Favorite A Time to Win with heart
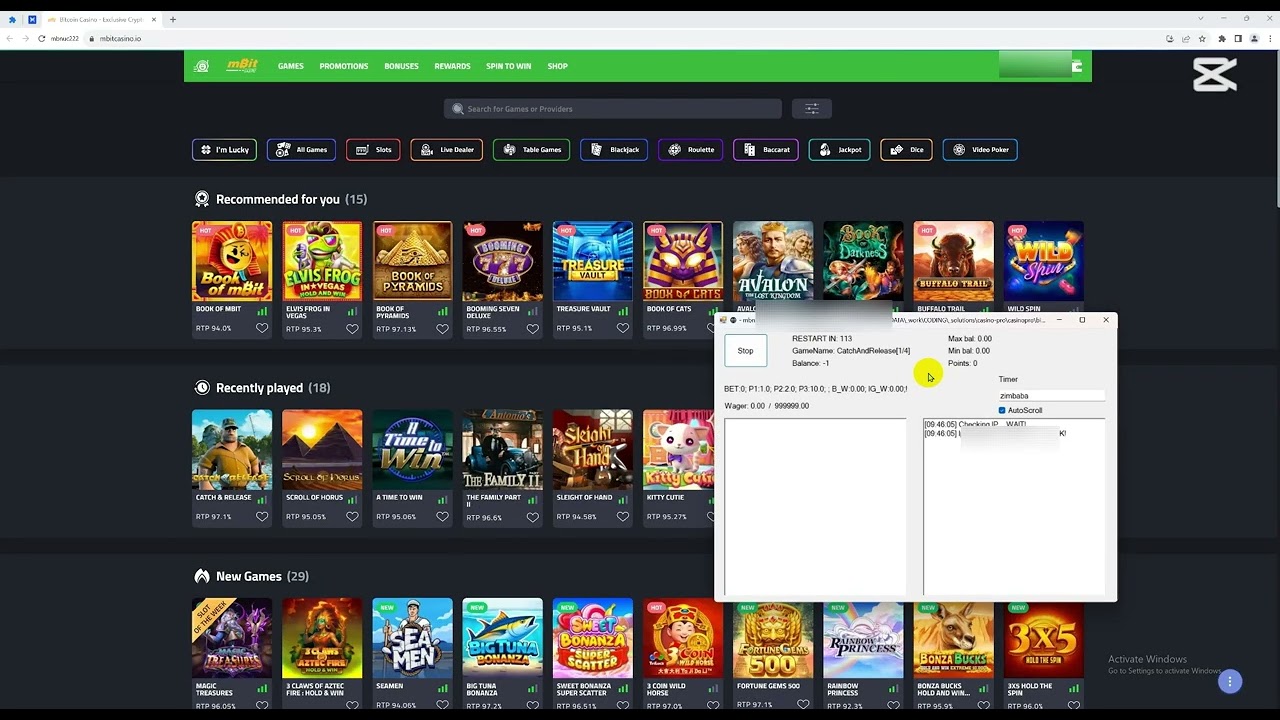The width and height of the screenshot is (1280, 720). (442, 517)
